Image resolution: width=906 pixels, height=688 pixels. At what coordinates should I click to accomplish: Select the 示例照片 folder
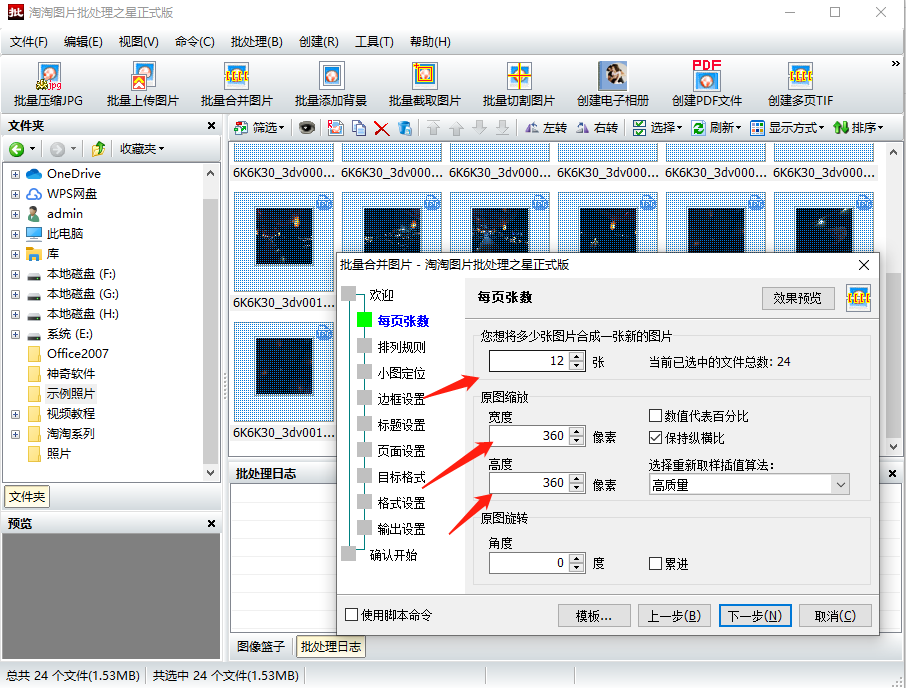pos(70,394)
